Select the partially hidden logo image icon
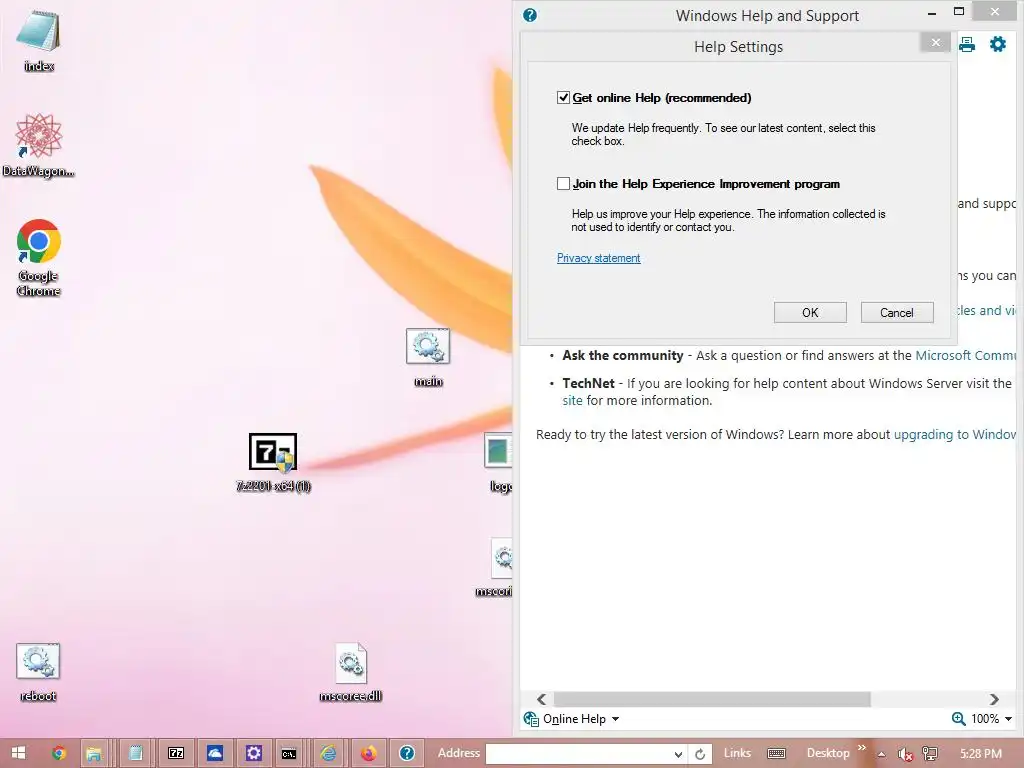Viewport: 1024px width, 768px height. (498, 462)
